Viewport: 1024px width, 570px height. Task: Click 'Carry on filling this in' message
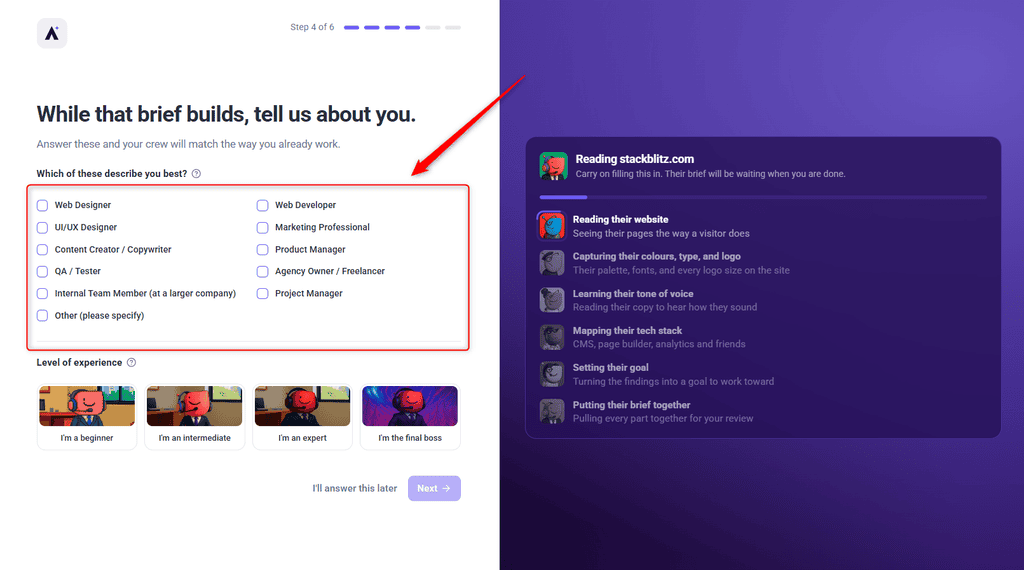point(711,174)
